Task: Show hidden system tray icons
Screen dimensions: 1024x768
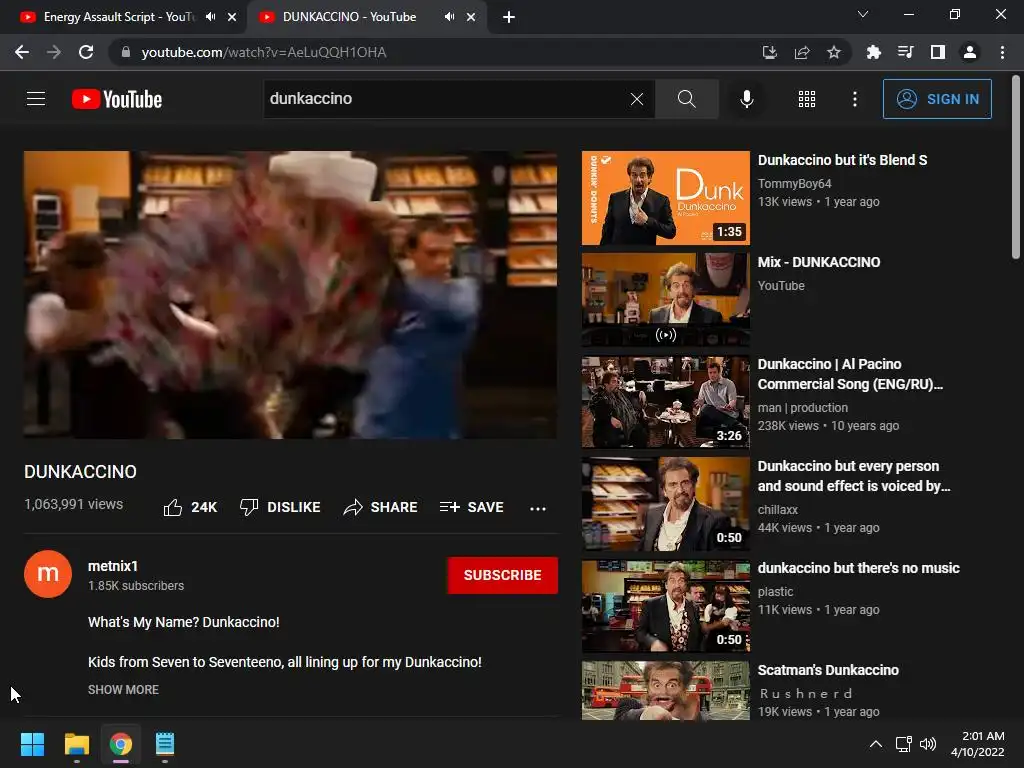Action: (x=876, y=744)
